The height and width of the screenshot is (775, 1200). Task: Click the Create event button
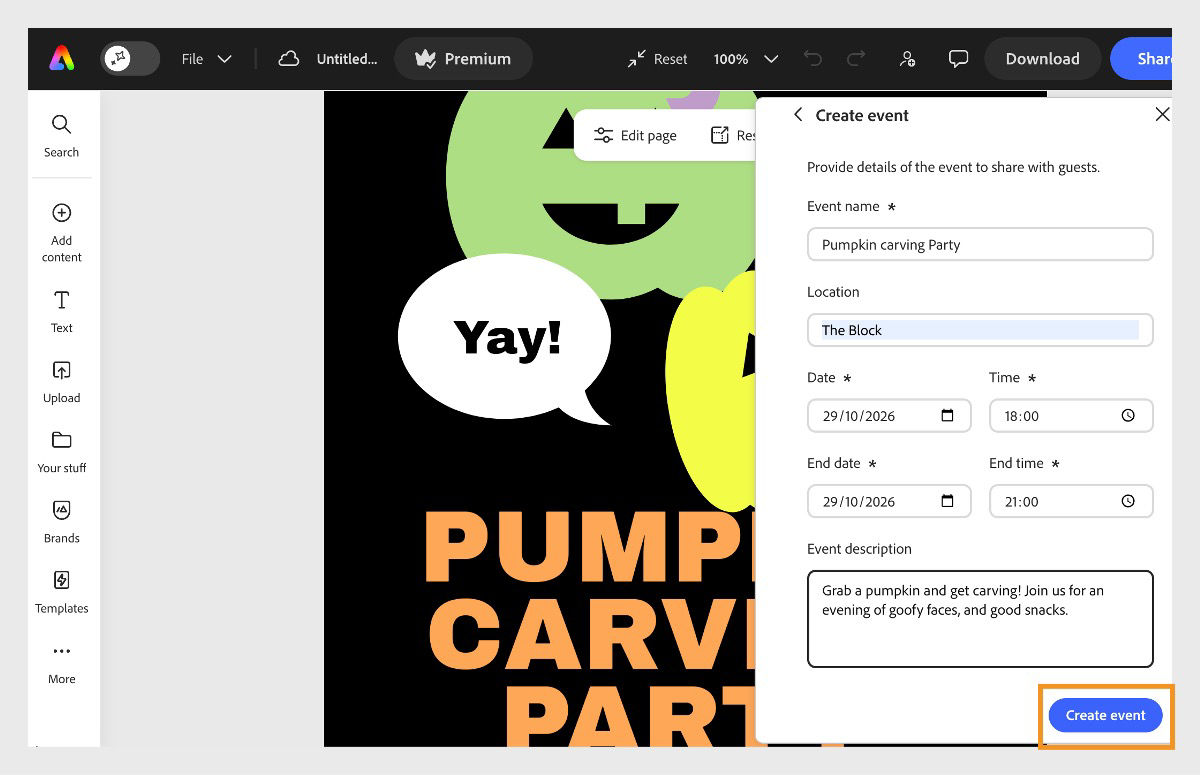pyautogui.click(x=1105, y=715)
